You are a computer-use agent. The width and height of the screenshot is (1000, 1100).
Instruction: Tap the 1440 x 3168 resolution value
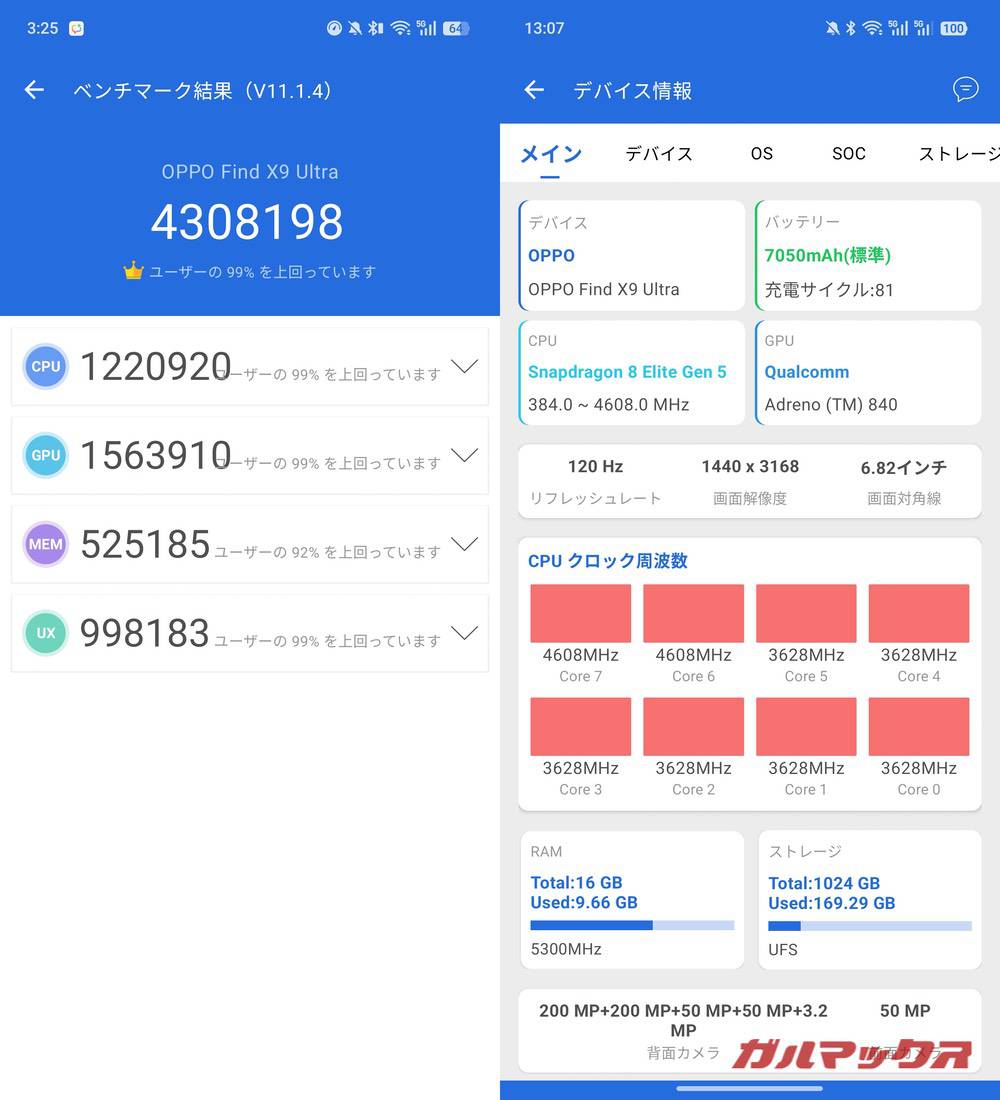click(750, 467)
